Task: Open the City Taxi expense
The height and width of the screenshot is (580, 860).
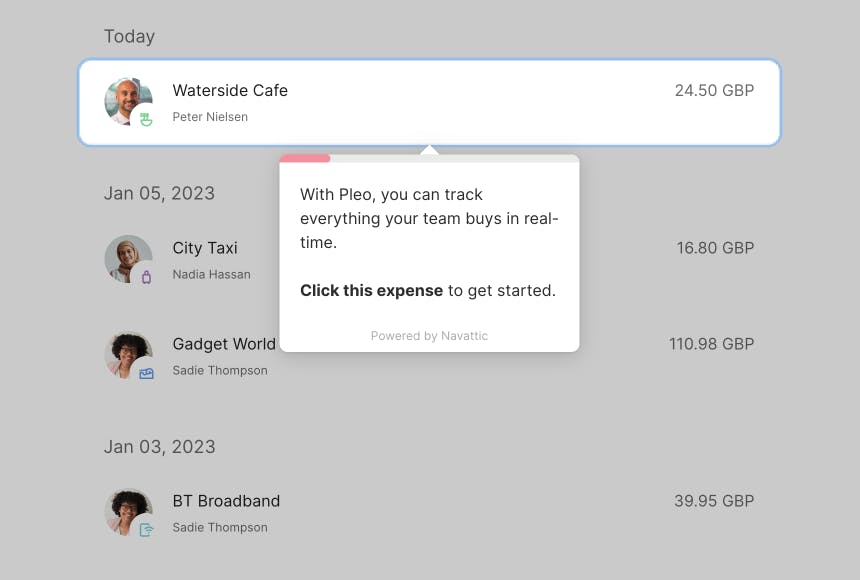Action: click(205, 248)
